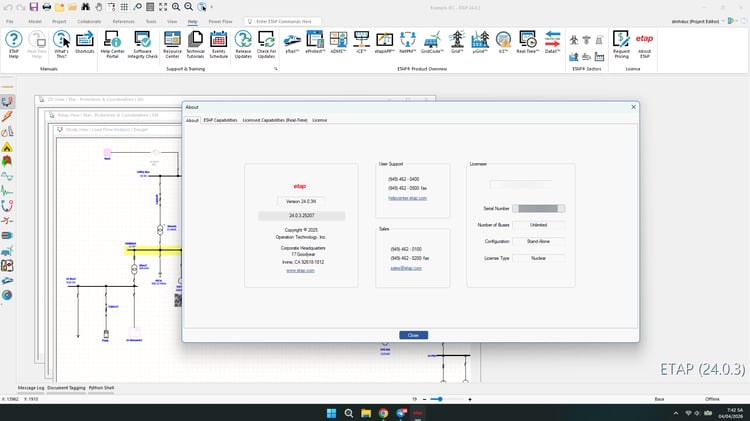Click Request Pricing in License group
750x421 pixels.
621,44
